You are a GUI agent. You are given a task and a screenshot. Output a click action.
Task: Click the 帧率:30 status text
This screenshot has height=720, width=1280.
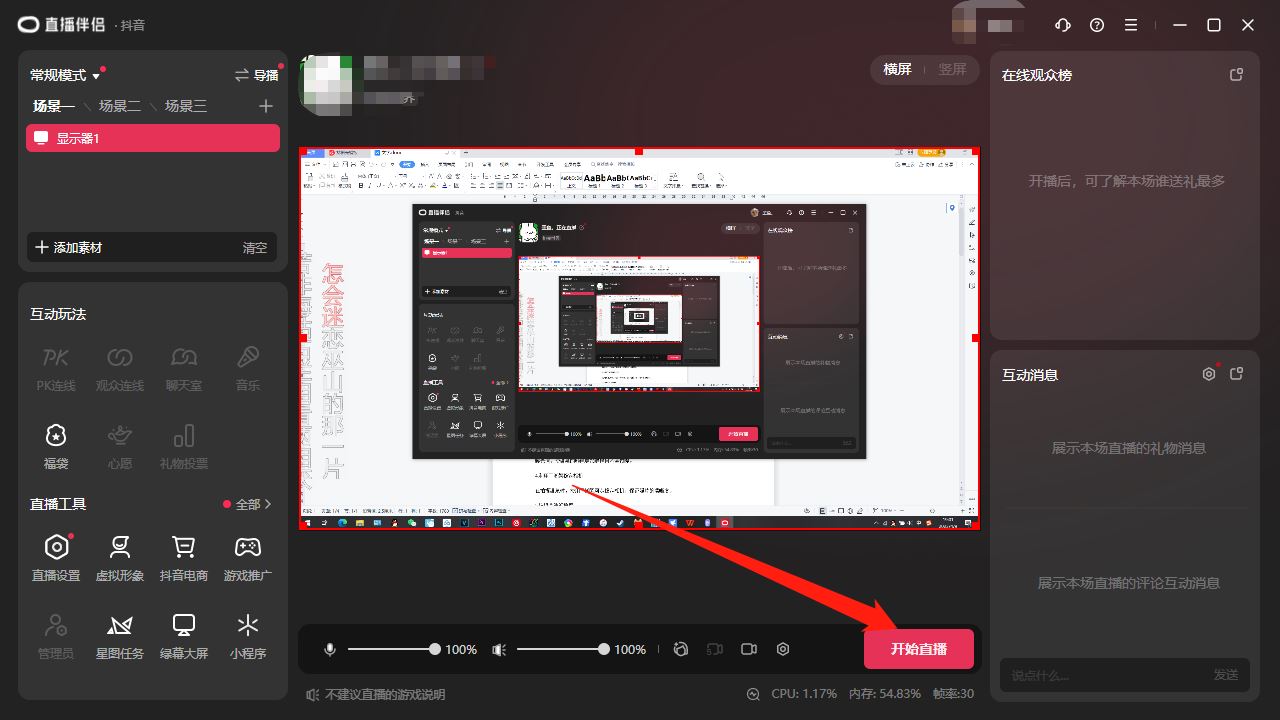click(953, 694)
